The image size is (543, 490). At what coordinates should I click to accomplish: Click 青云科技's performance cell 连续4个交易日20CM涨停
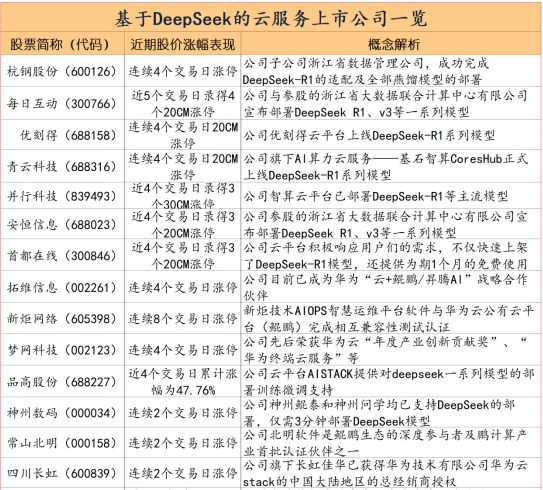[x=183, y=167]
